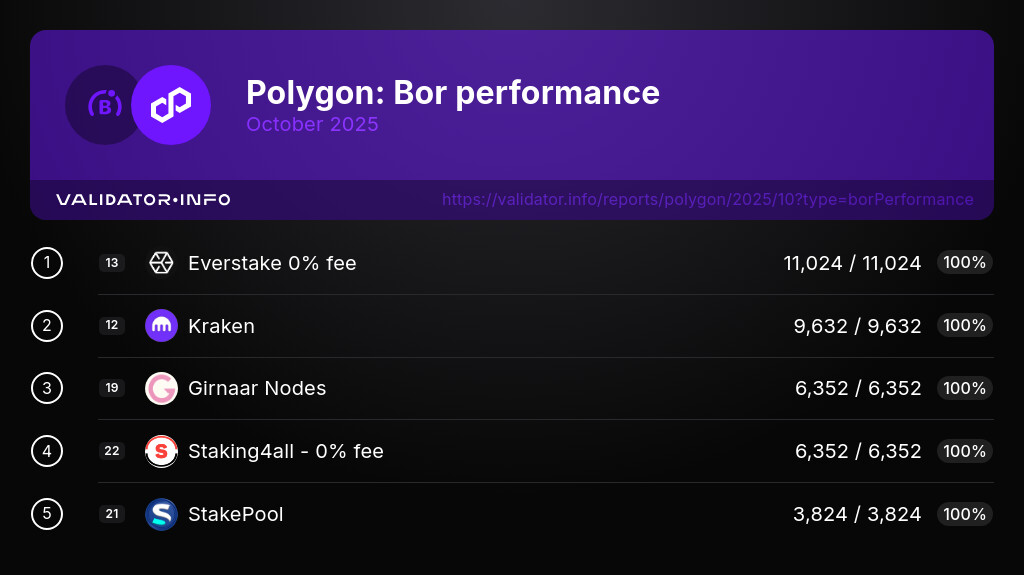Image resolution: width=1024 pixels, height=575 pixels.
Task: Click Everstake's 100% performance badge
Action: tap(964, 263)
